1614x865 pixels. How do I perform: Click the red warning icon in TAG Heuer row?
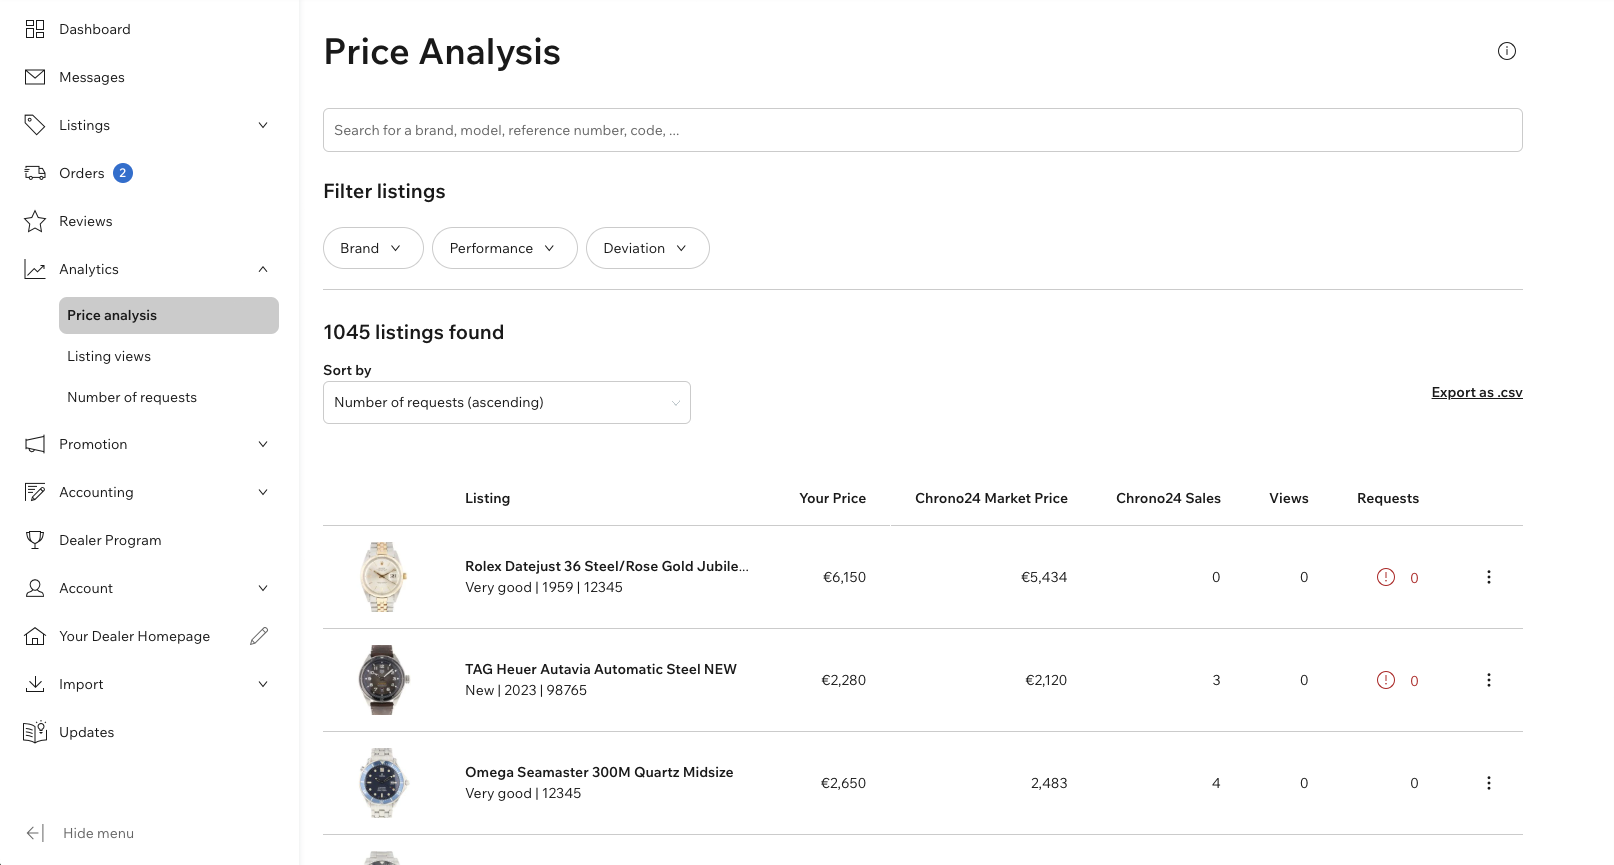click(1386, 680)
